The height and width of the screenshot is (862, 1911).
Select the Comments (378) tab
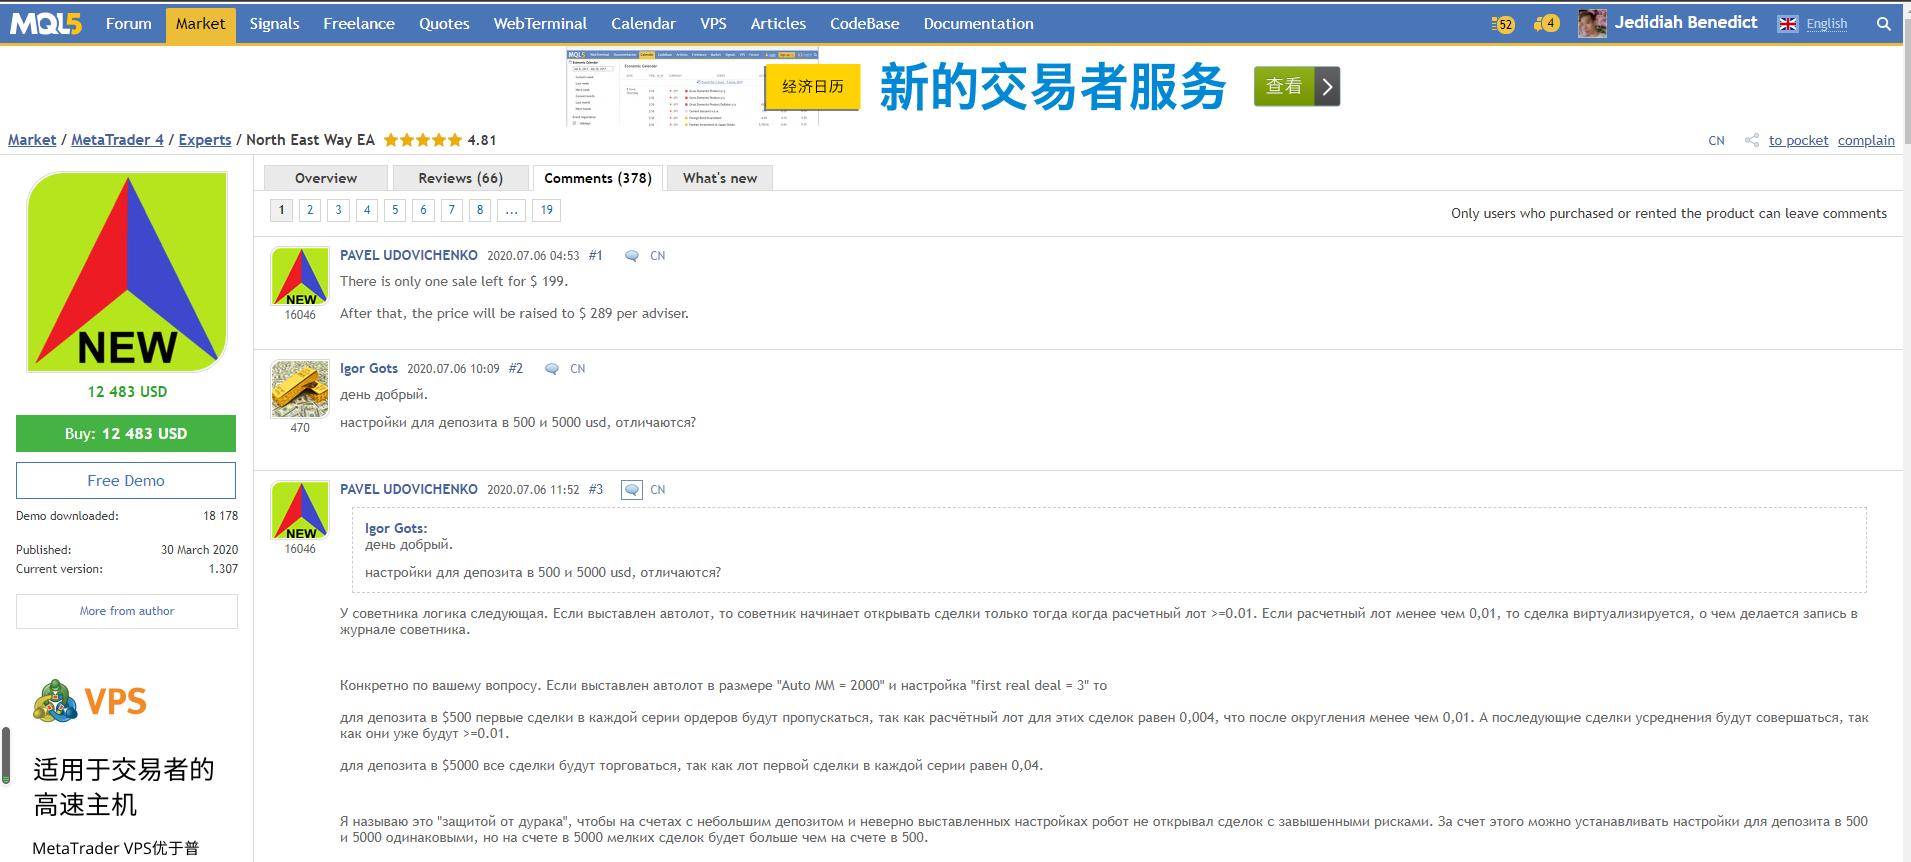(598, 178)
